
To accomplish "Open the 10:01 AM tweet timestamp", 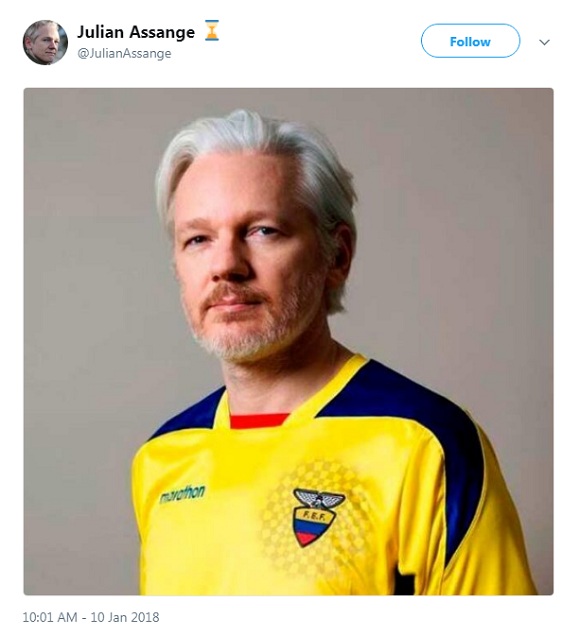I will tap(49, 617).
